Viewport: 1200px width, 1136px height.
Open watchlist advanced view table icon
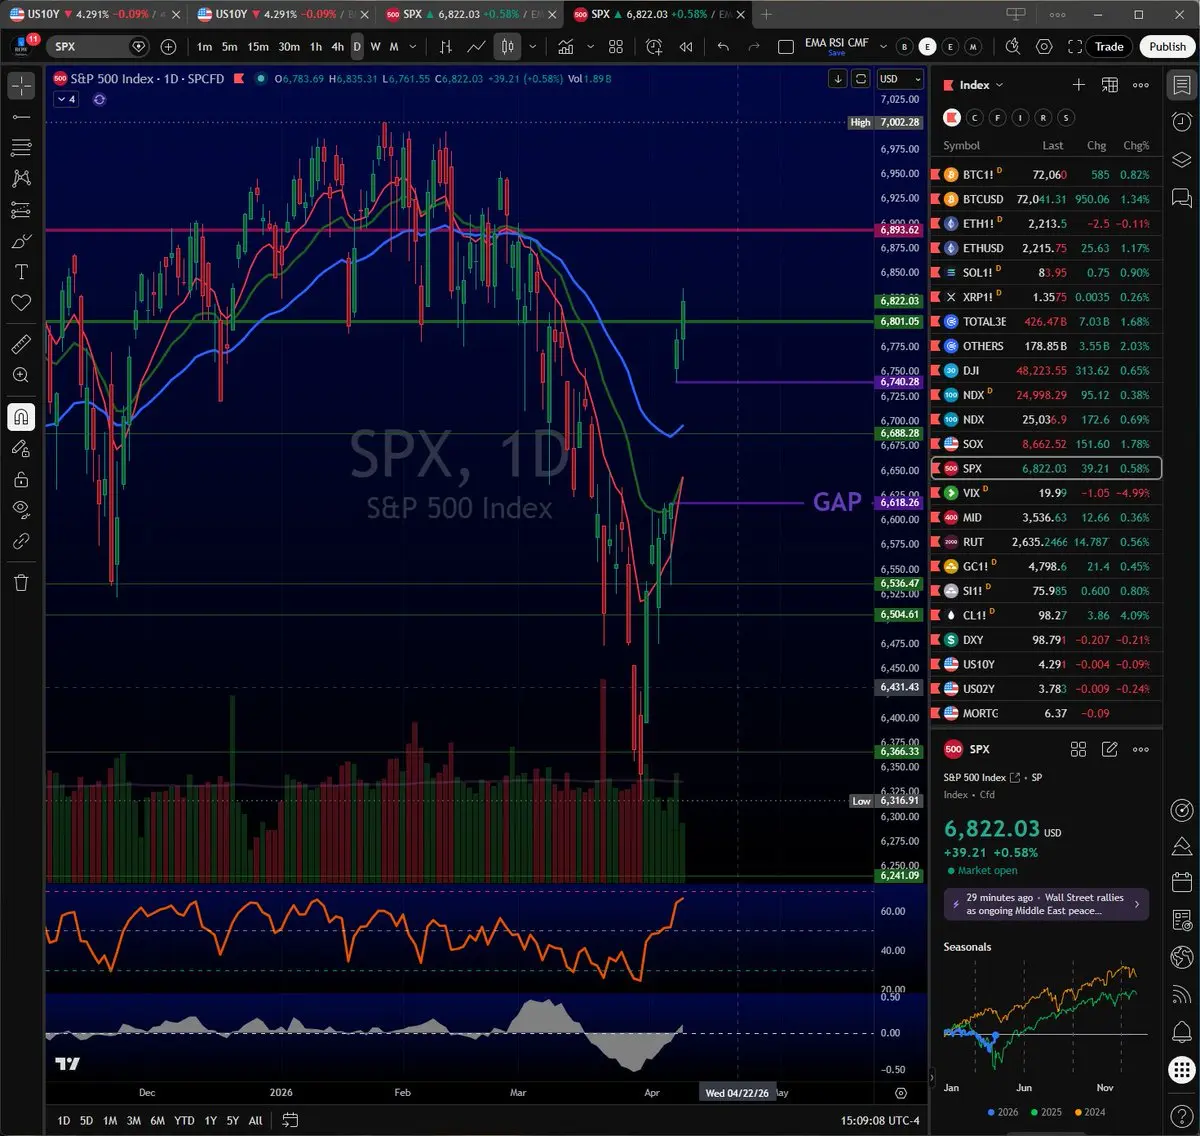[1109, 85]
